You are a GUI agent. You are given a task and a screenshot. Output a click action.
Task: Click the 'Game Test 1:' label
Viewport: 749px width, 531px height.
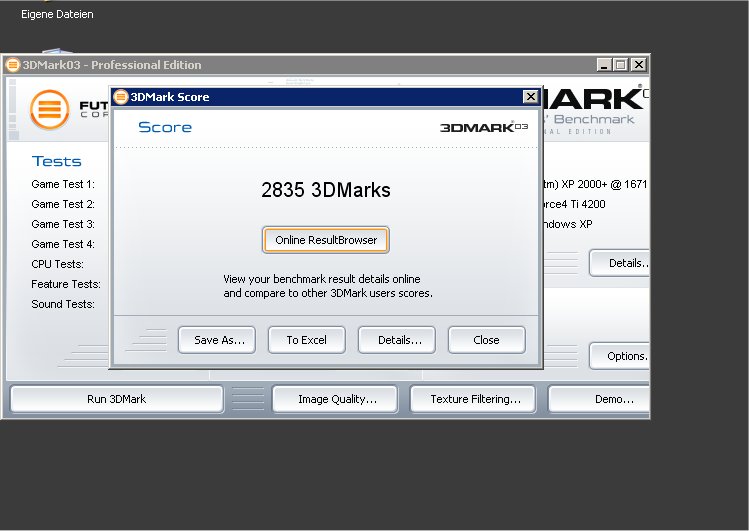pyautogui.click(x=63, y=184)
